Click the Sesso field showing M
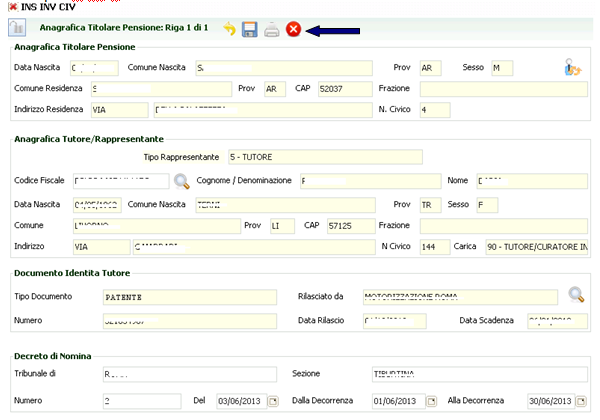Image resolution: width=600 pixels, height=420 pixels. 502,68
